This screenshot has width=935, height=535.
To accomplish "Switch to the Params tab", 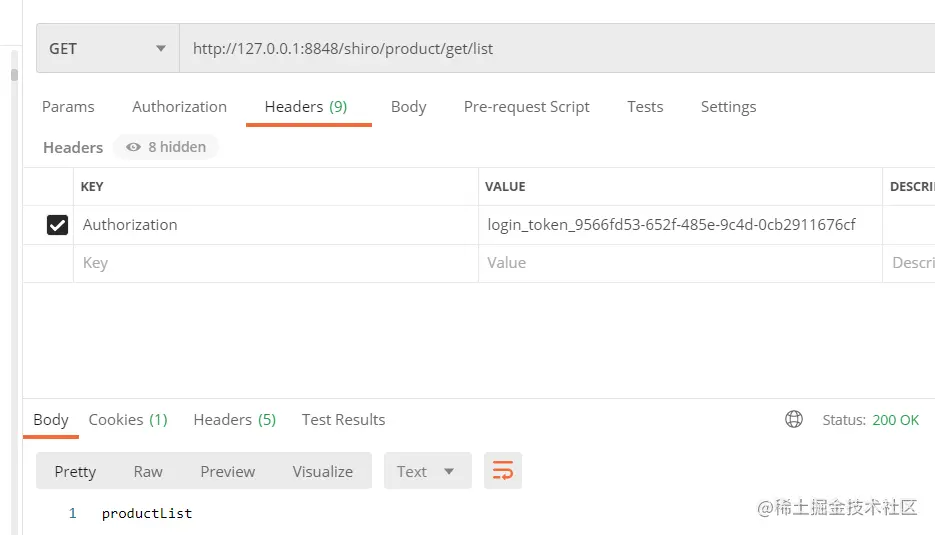I will pyautogui.click(x=68, y=107).
